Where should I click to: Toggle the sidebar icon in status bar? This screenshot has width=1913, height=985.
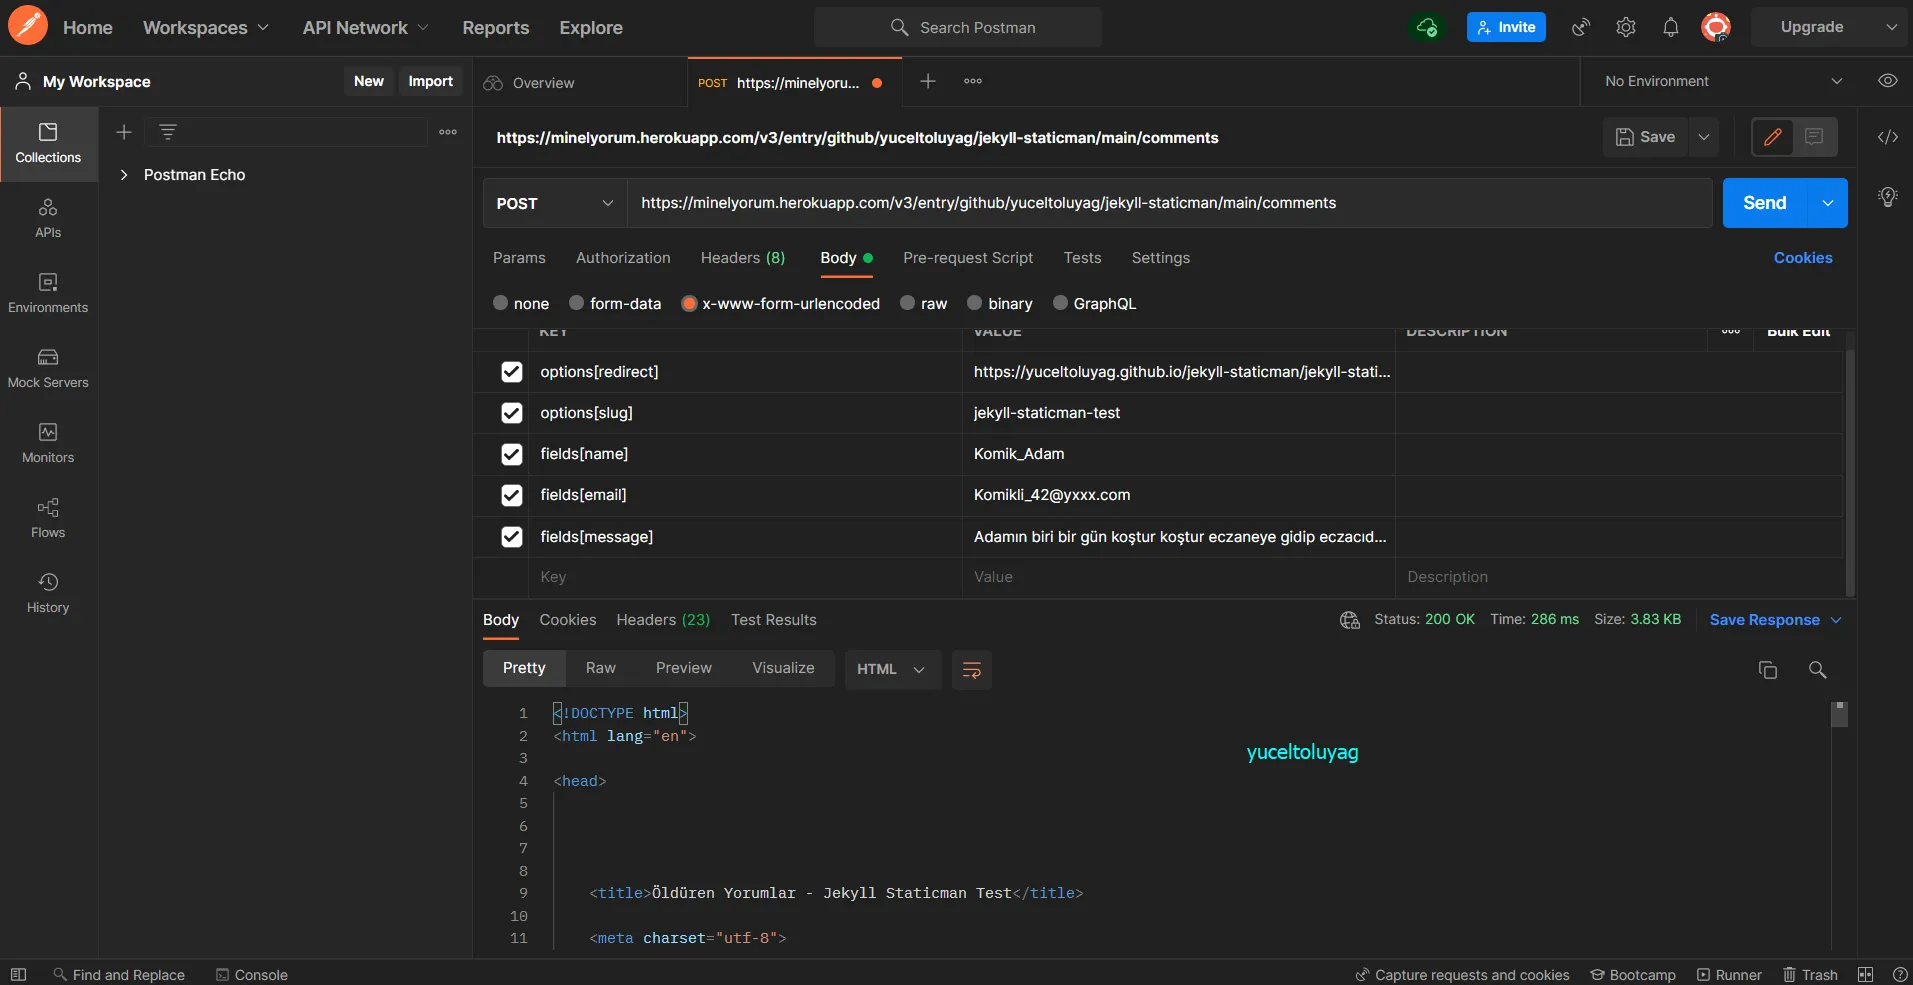(x=18, y=975)
